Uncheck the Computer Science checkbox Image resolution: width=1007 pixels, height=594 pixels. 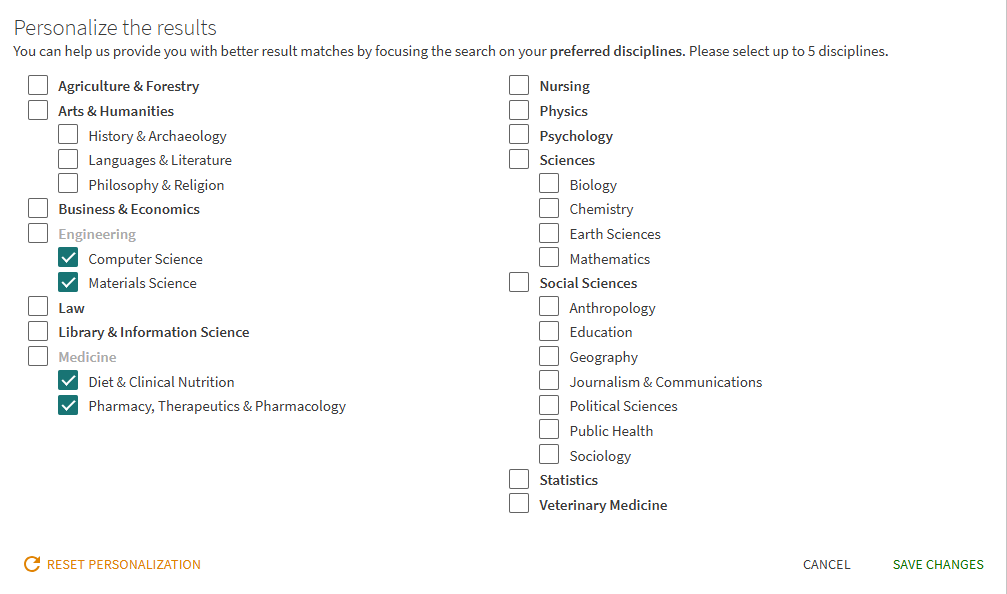click(x=68, y=258)
